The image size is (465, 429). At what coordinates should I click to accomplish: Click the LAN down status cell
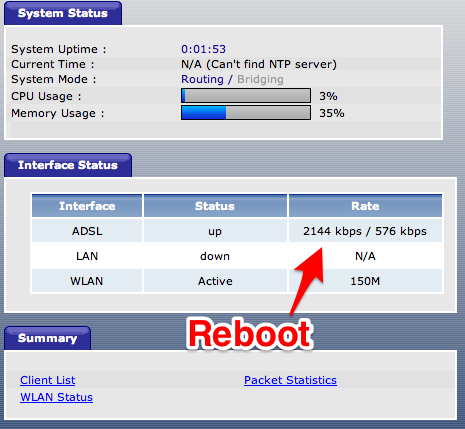pyautogui.click(x=215, y=256)
